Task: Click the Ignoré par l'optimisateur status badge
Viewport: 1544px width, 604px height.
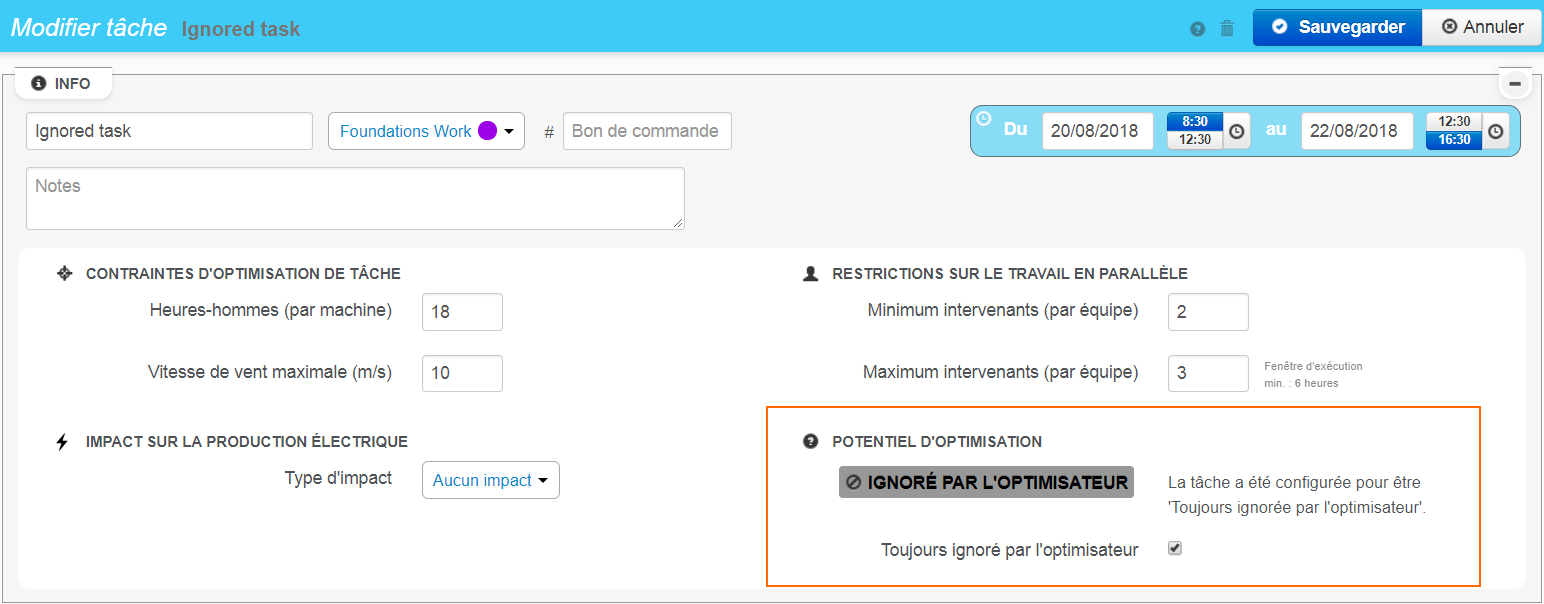Action: click(985, 481)
